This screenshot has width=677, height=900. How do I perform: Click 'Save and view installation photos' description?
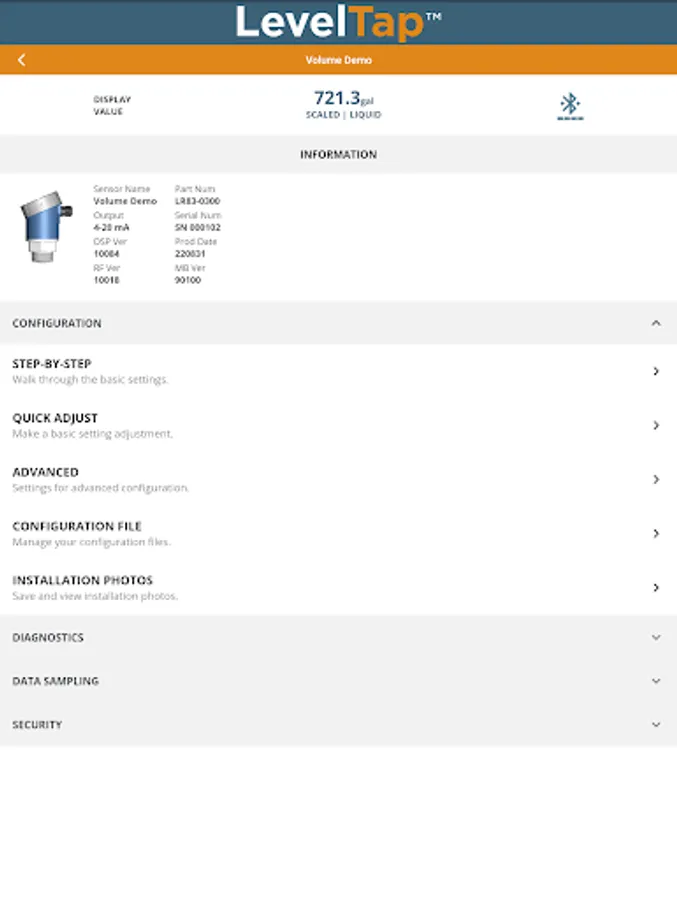(95, 596)
